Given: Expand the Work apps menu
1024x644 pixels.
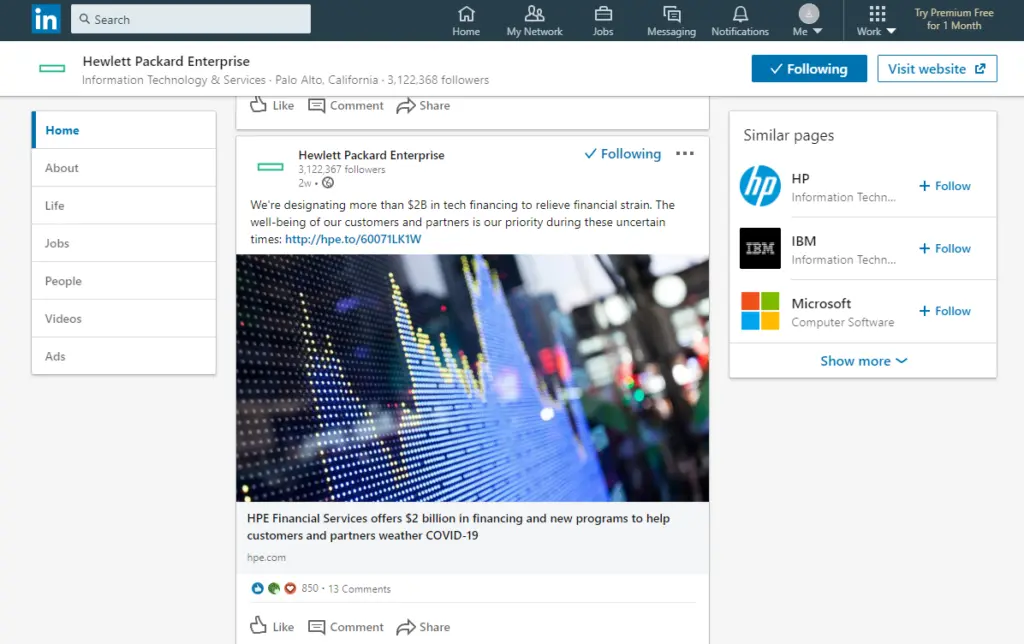Looking at the screenshot, I should [x=876, y=20].
